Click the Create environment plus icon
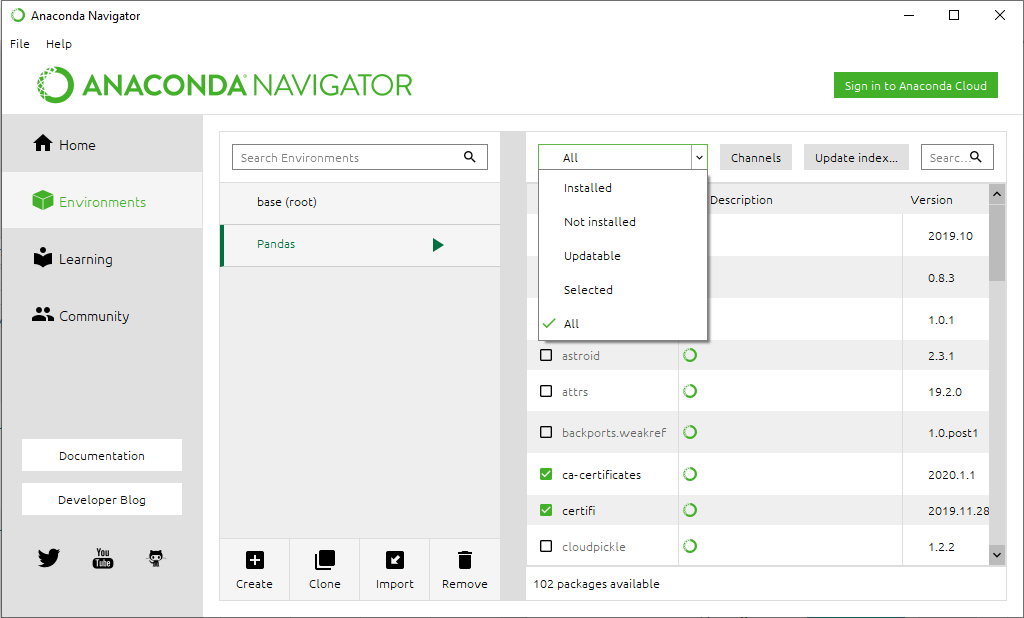This screenshot has width=1024, height=618. tap(255, 560)
